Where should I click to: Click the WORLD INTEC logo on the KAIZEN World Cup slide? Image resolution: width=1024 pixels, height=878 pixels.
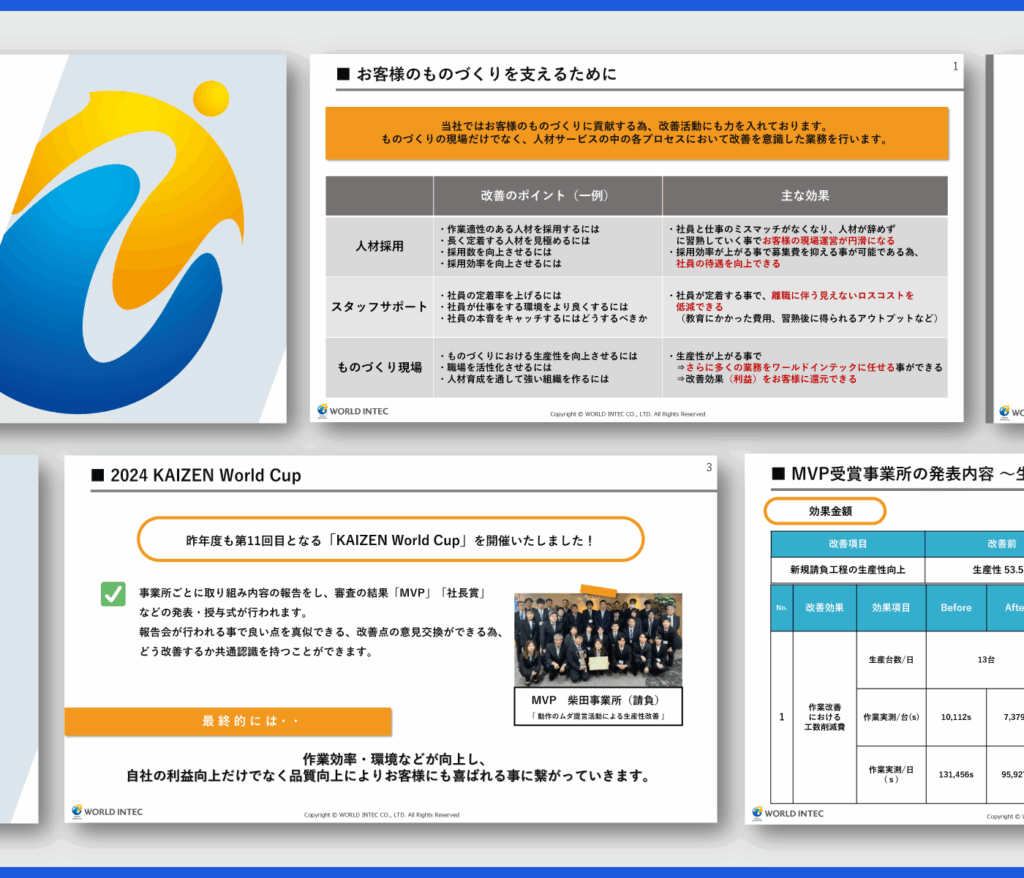pos(107,811)
